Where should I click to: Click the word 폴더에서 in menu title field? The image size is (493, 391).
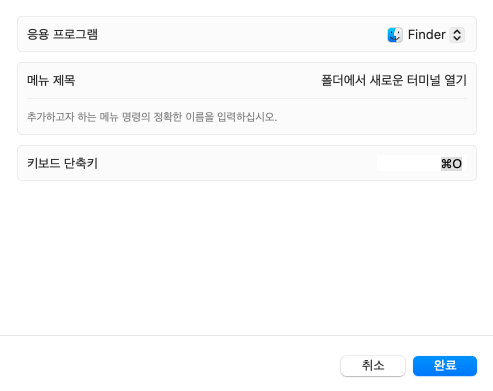tap(343, 80)
